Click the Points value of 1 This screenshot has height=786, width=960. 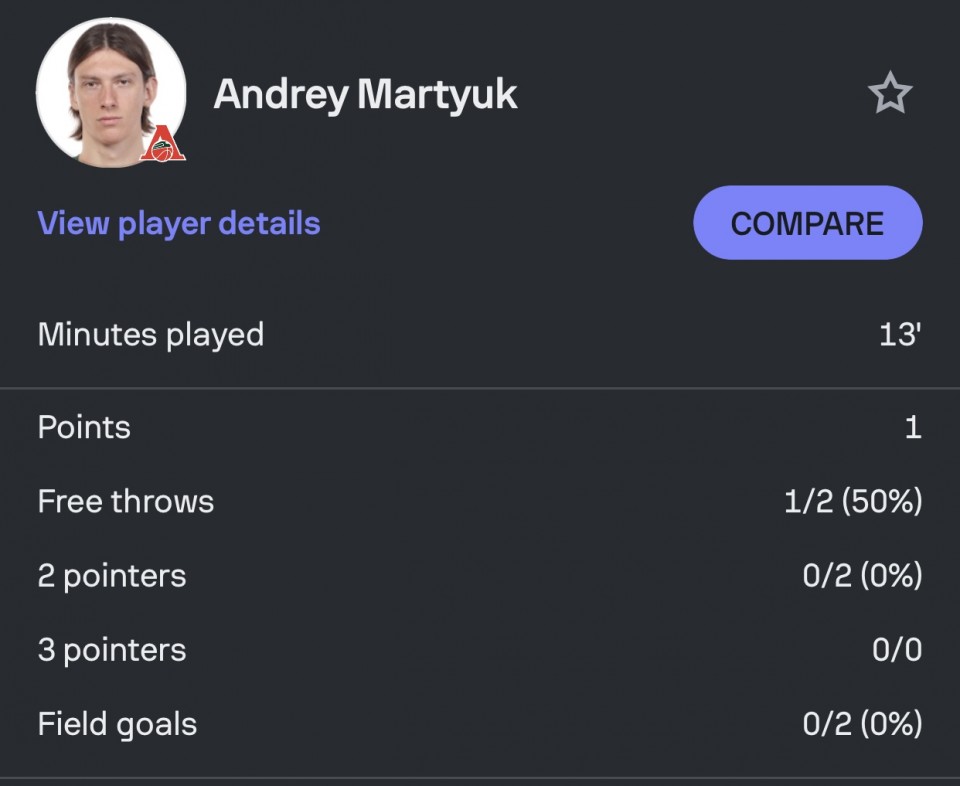pyautogui.click(x=913, y=427)
